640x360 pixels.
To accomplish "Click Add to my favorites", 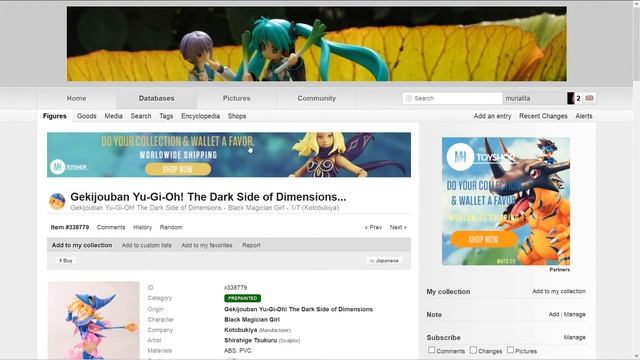I will (207, 245).
